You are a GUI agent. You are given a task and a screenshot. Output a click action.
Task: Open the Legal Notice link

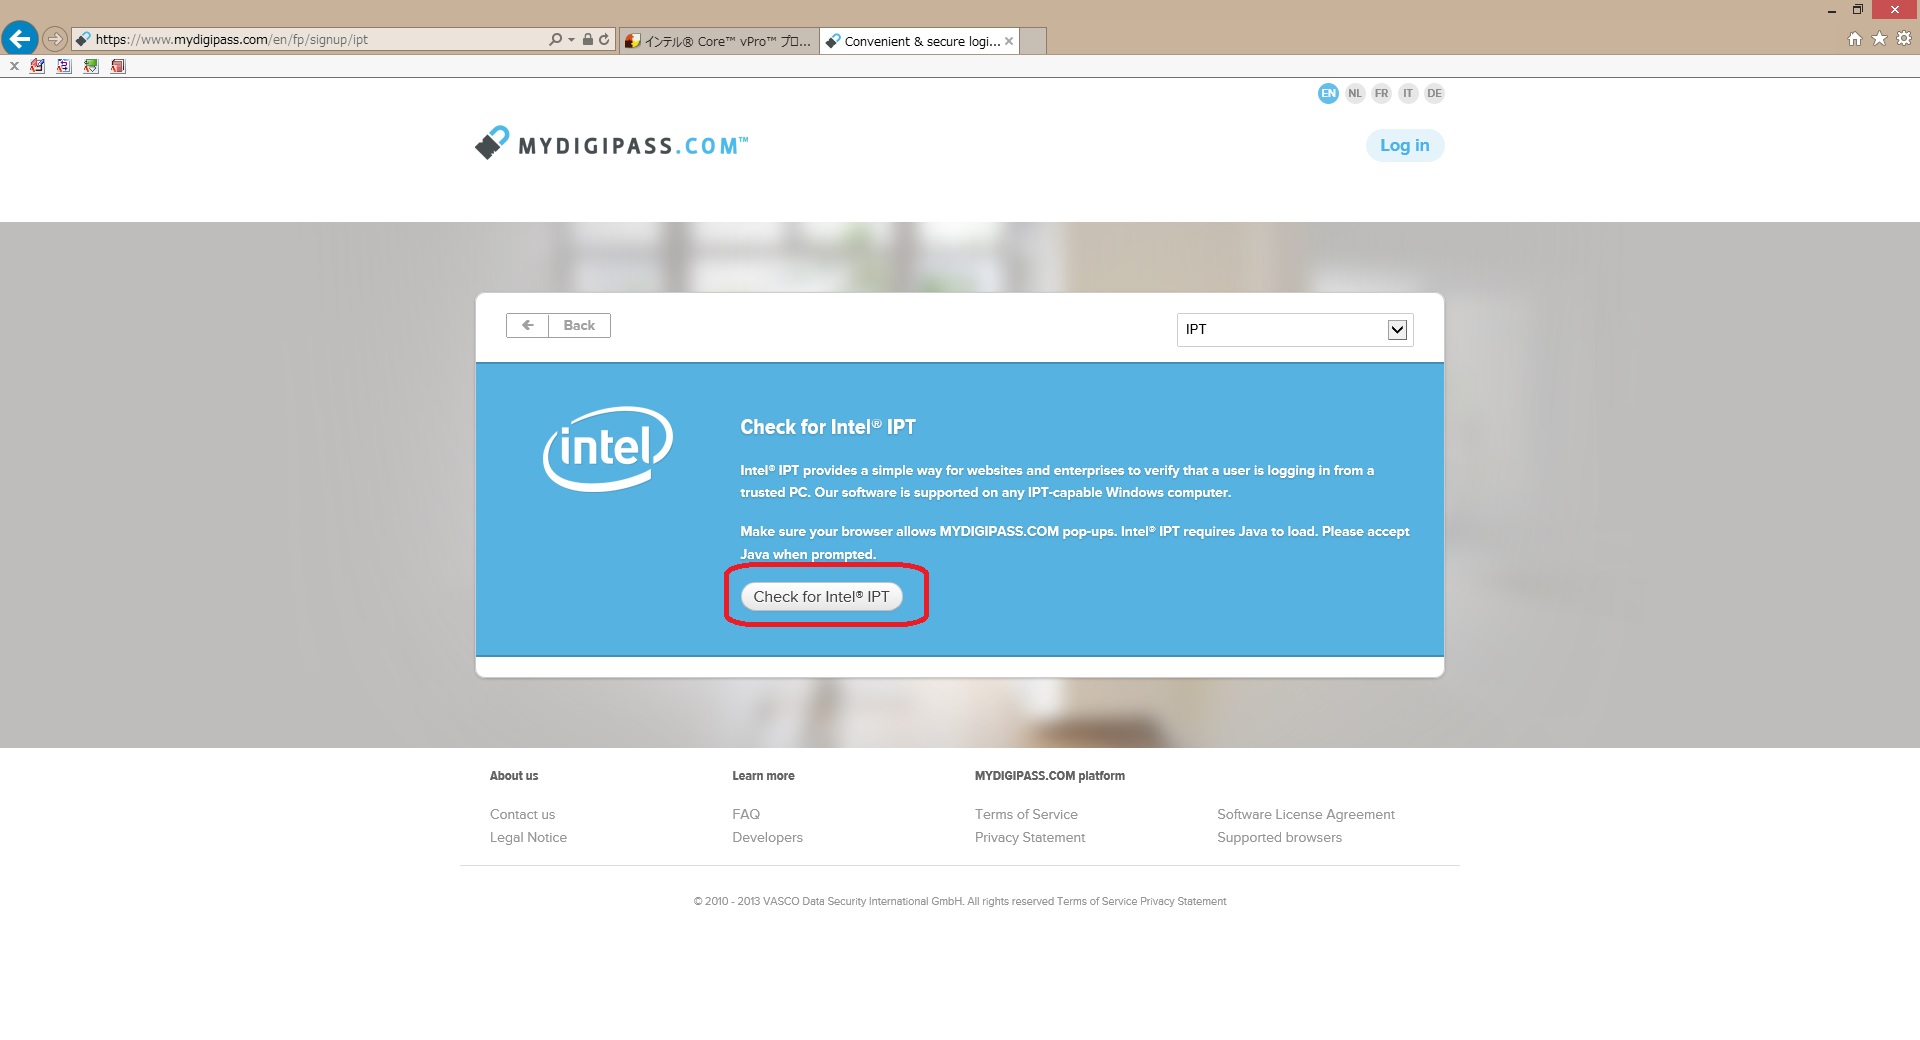point(528,837)
